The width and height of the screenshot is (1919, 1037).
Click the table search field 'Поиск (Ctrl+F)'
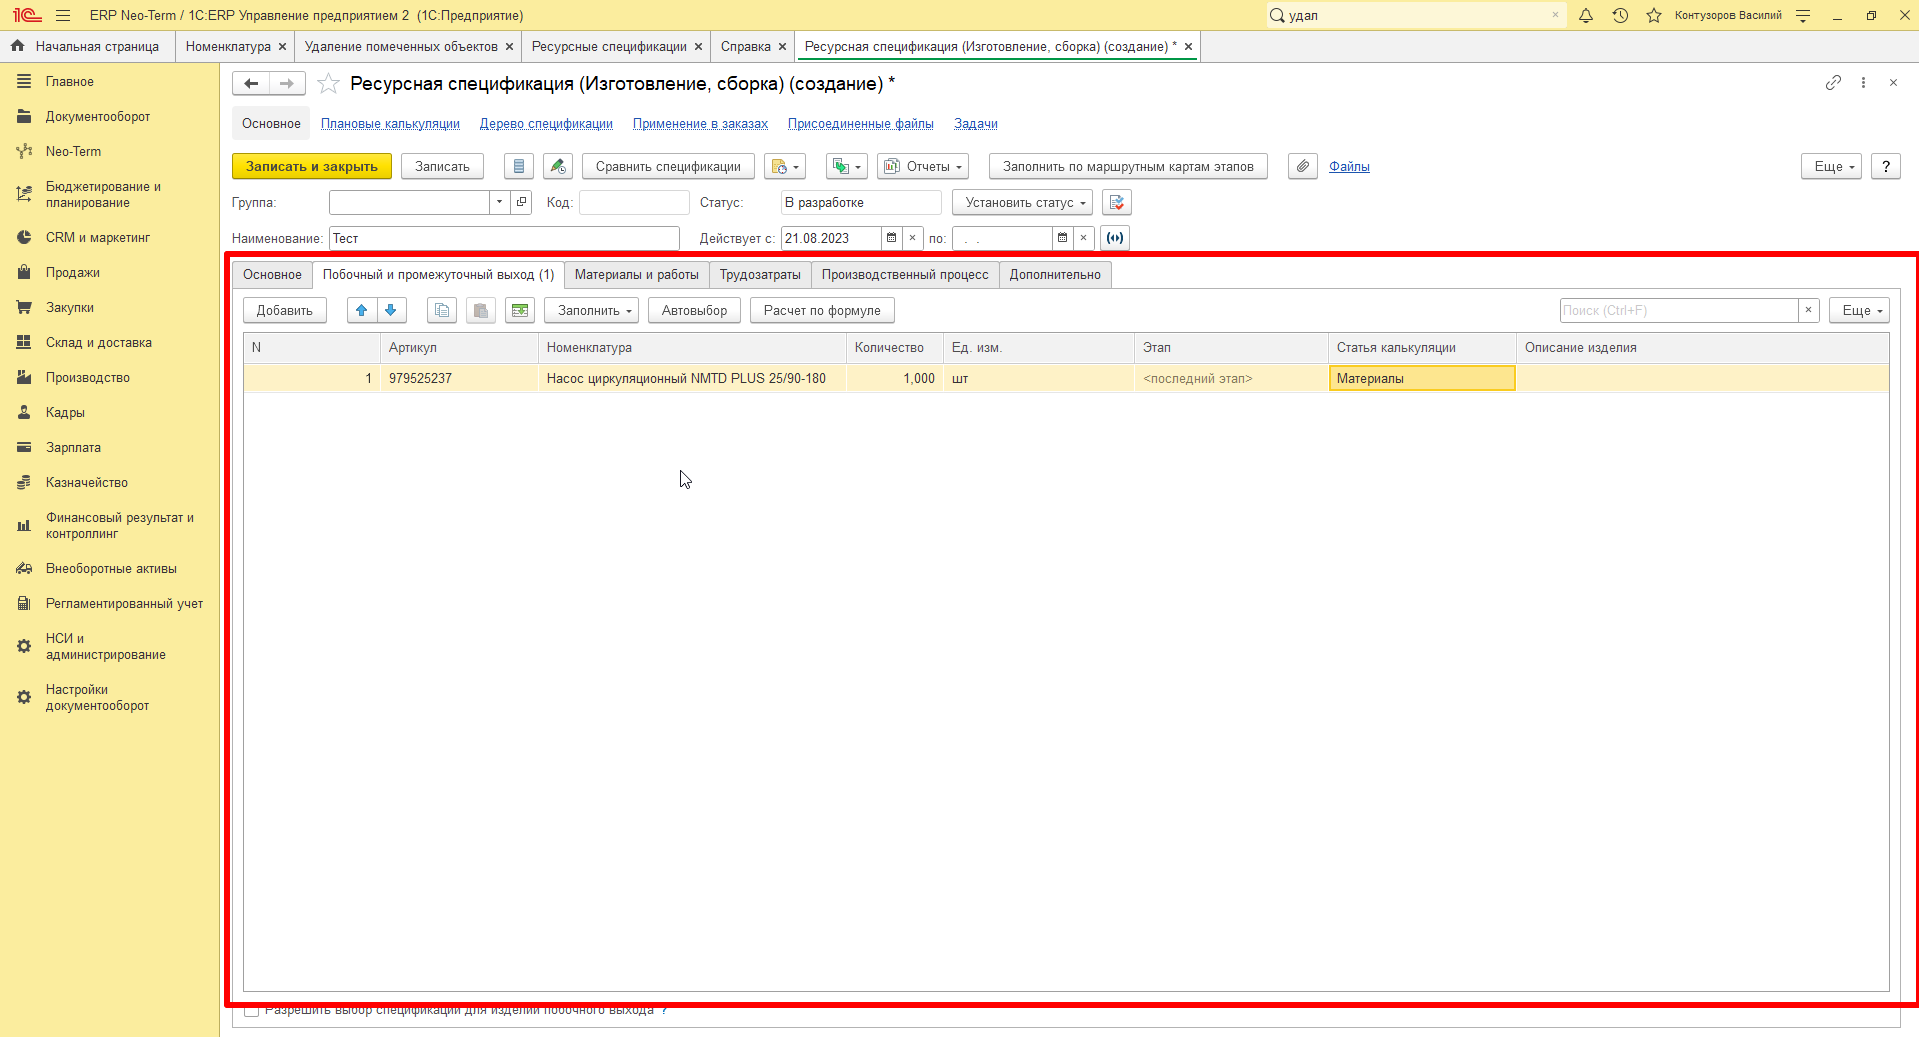pos(1679,310)
